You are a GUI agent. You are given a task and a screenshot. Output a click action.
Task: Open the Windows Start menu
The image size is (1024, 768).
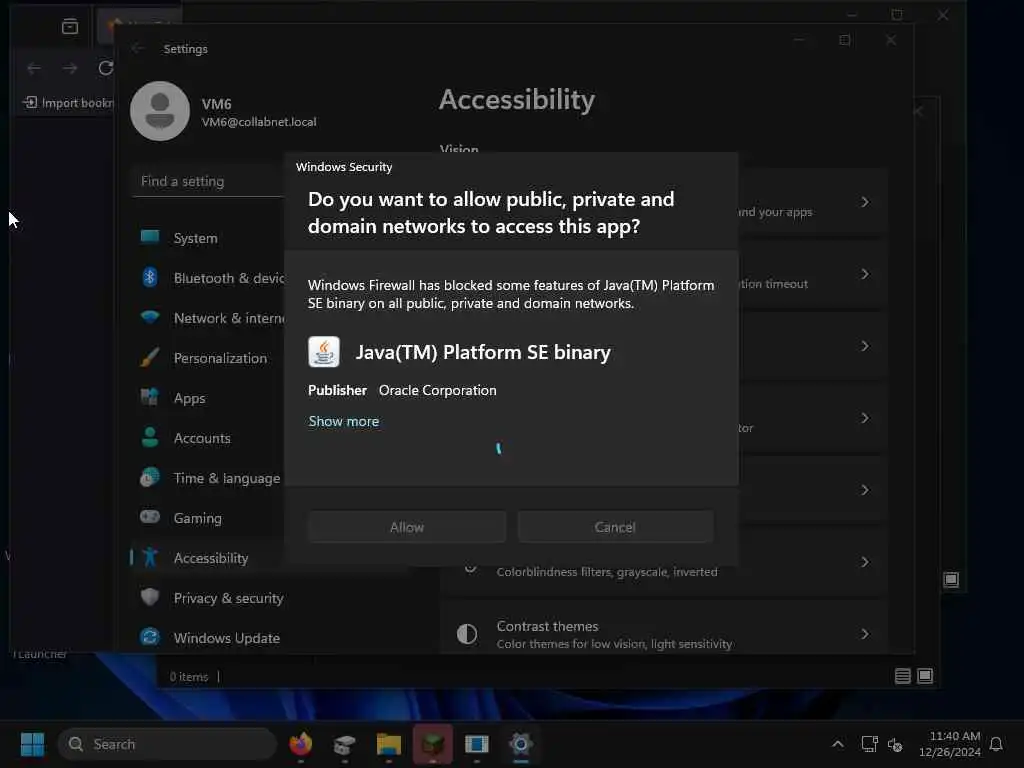32,744
